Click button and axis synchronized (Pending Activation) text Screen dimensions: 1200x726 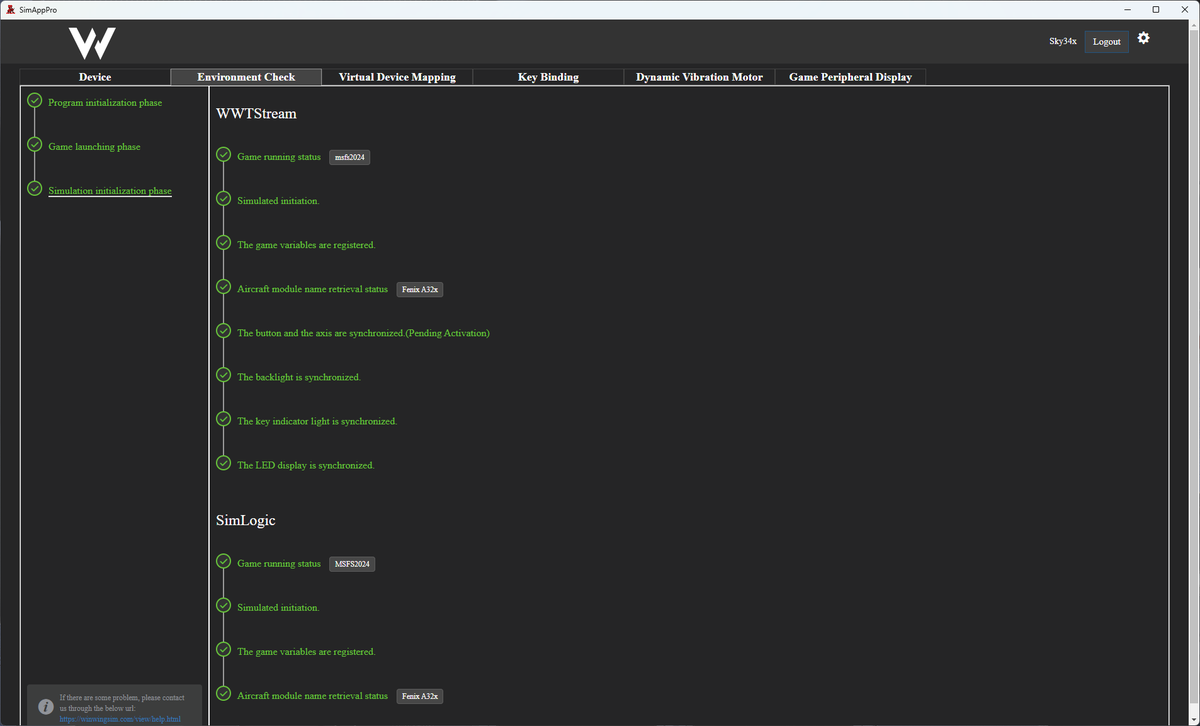click(x=363, y=333)
